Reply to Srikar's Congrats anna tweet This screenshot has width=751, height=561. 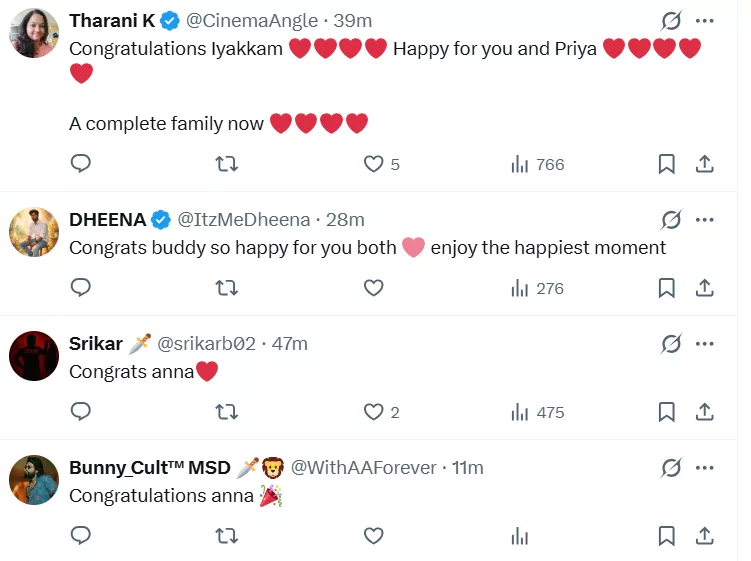click(81, 412)
